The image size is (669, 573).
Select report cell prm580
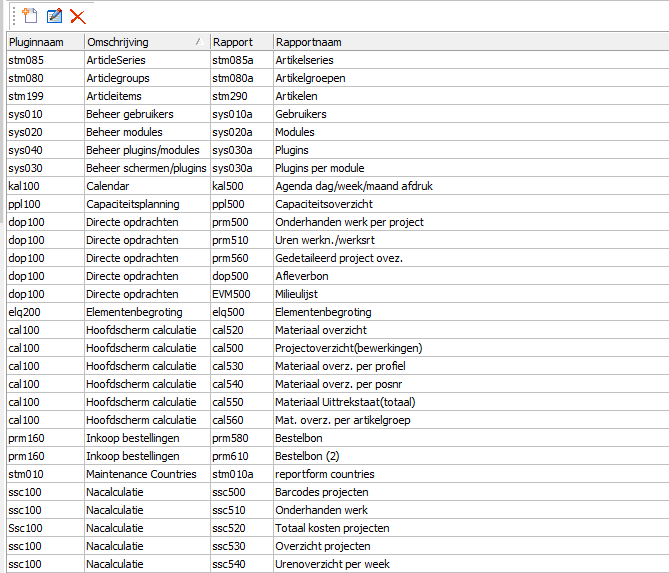point(241,438)
